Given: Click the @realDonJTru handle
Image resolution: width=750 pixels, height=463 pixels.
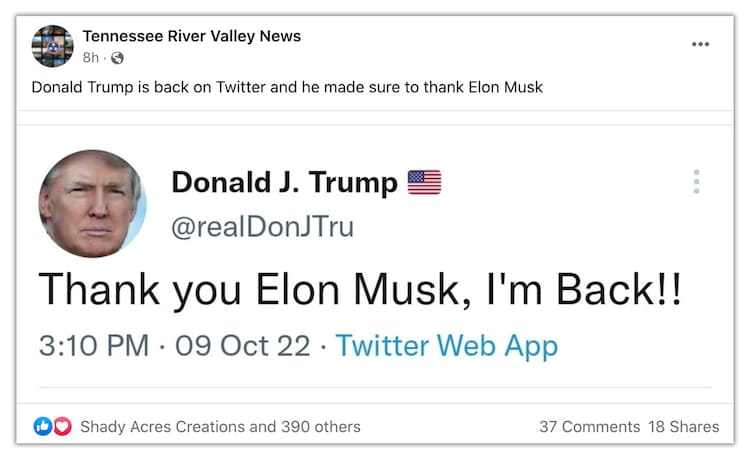Looking at the screenshot, I should click(263, 227).
